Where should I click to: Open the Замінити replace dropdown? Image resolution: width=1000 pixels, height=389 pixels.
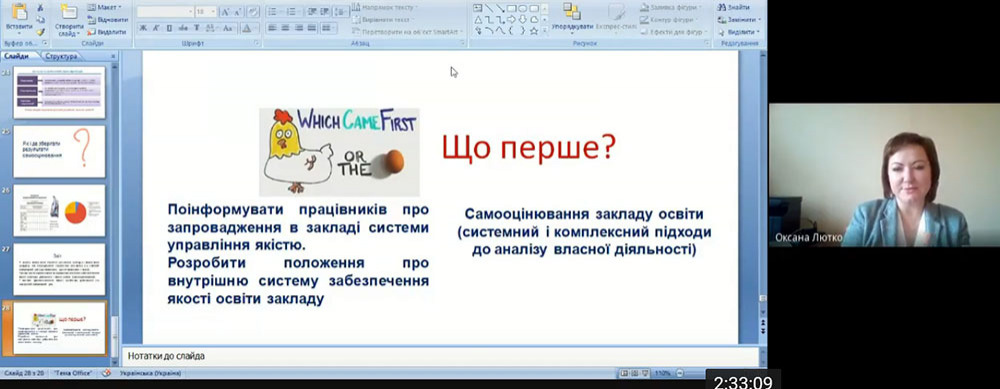739,19
